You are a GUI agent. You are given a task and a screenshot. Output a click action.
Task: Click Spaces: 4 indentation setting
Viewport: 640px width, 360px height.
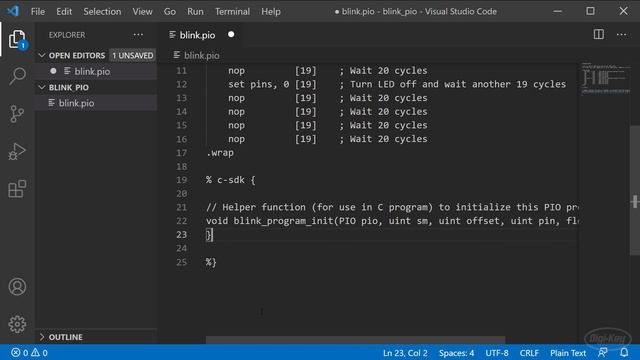(x=456, y=353)
